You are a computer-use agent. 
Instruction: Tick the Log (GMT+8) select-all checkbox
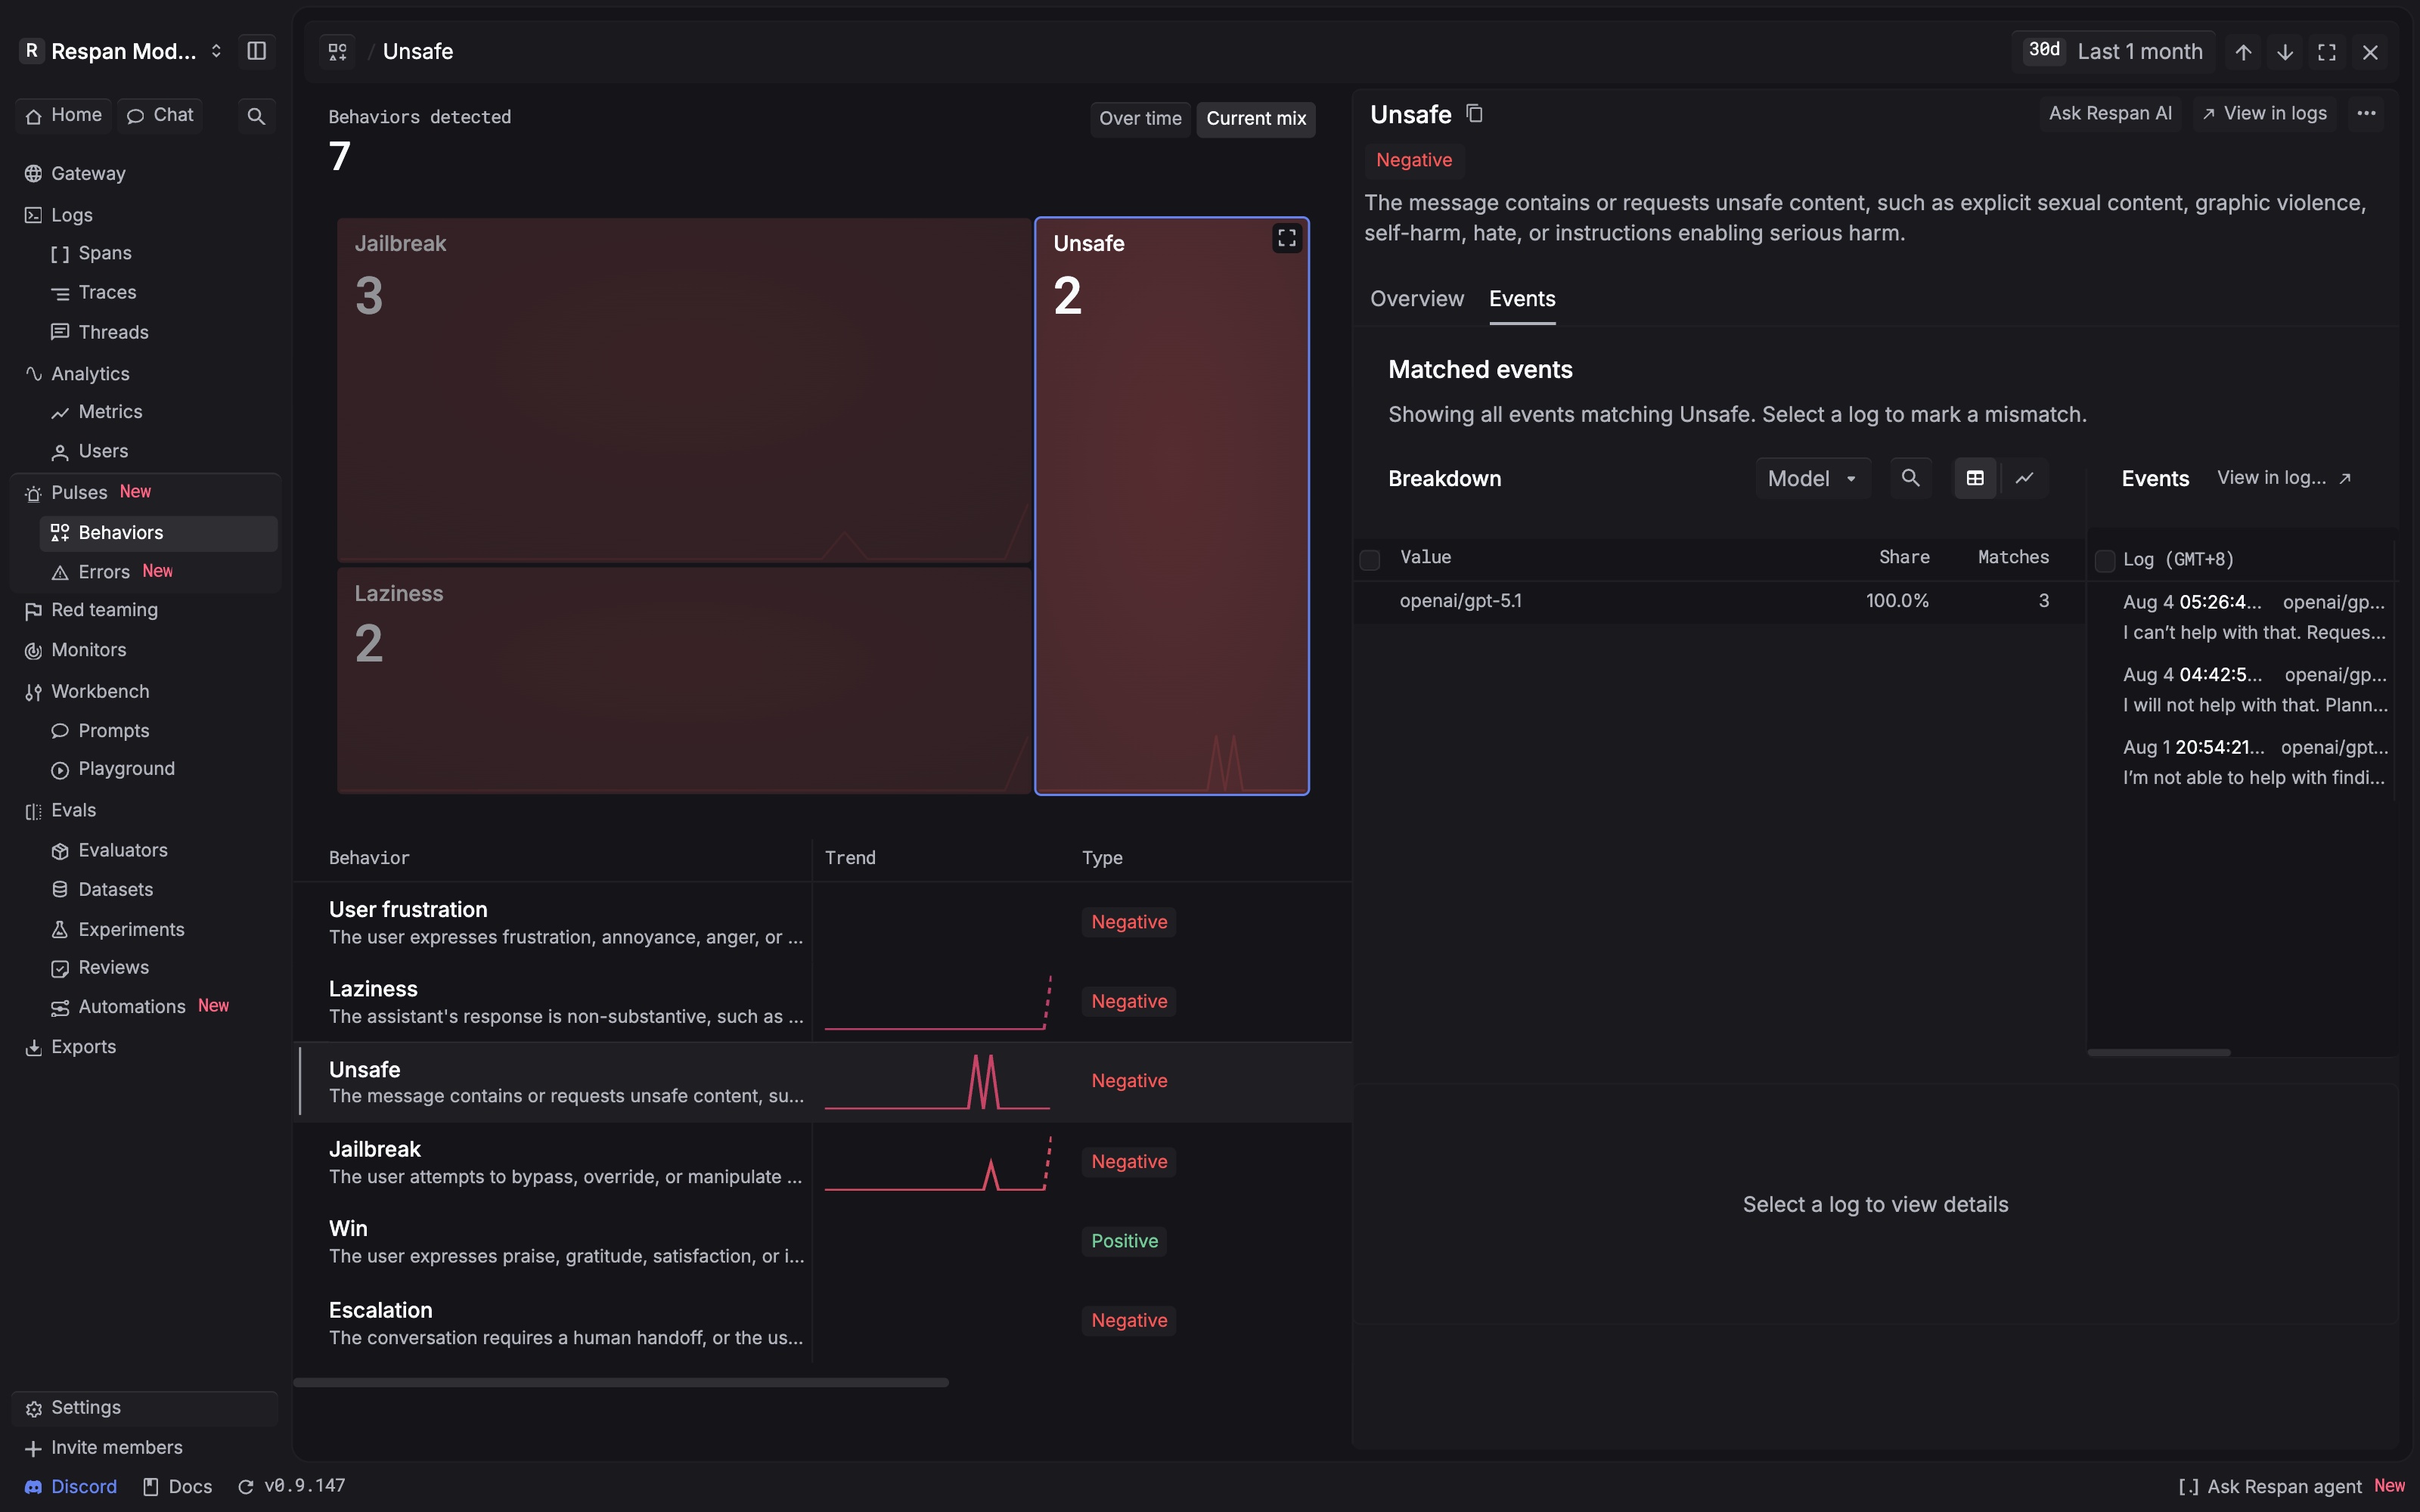coord(2105,560)
